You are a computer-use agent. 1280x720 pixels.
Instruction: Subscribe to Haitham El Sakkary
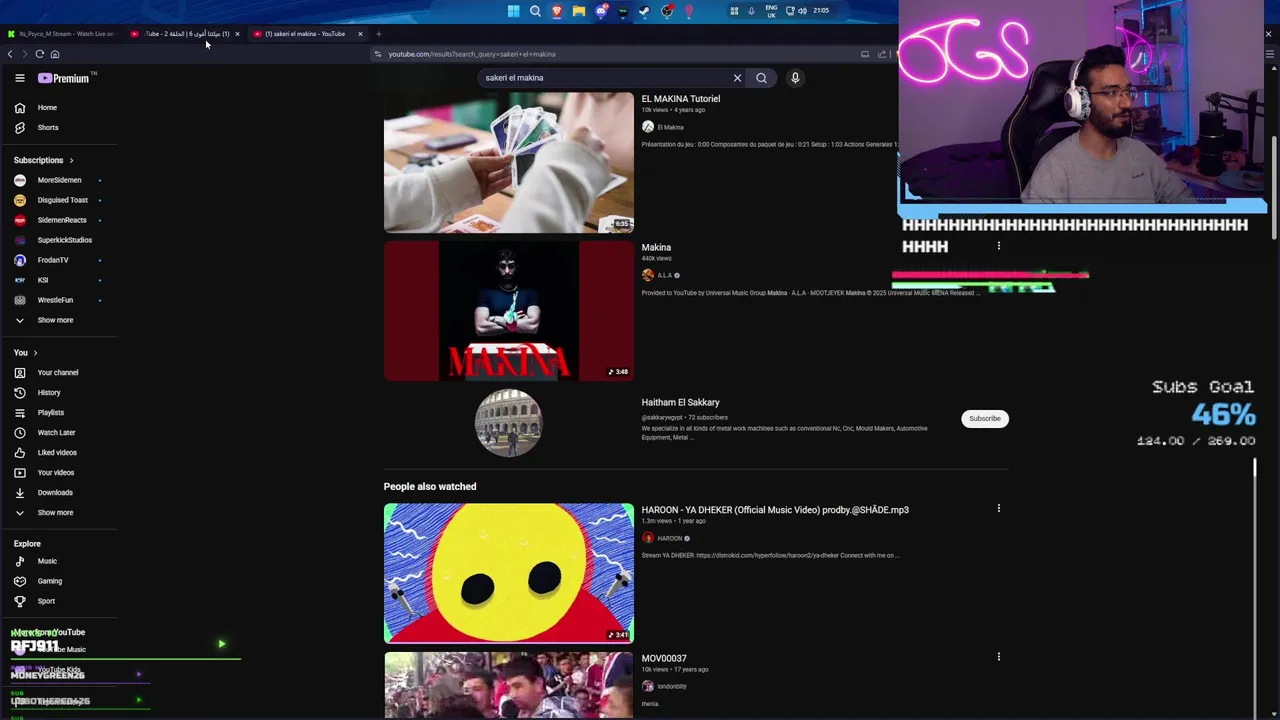point(984,418)
